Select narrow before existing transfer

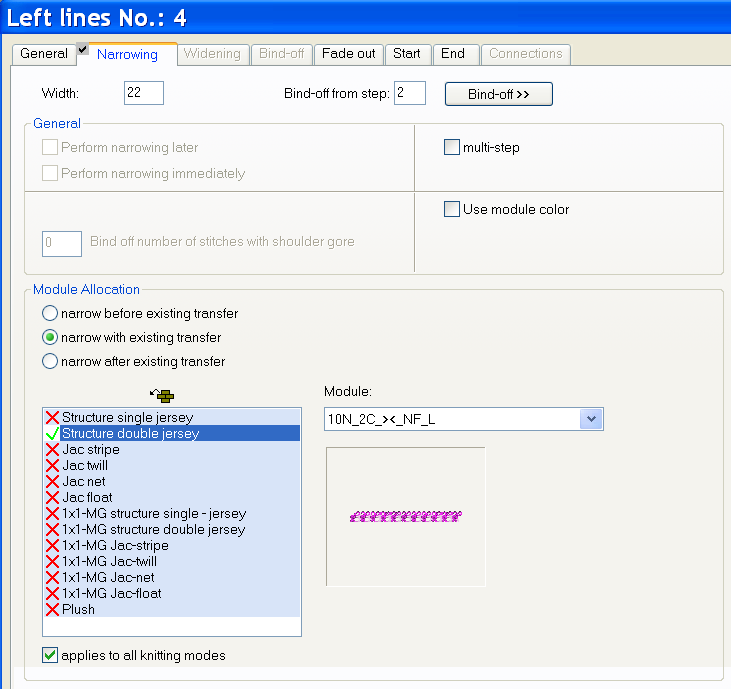pos(50,314)
